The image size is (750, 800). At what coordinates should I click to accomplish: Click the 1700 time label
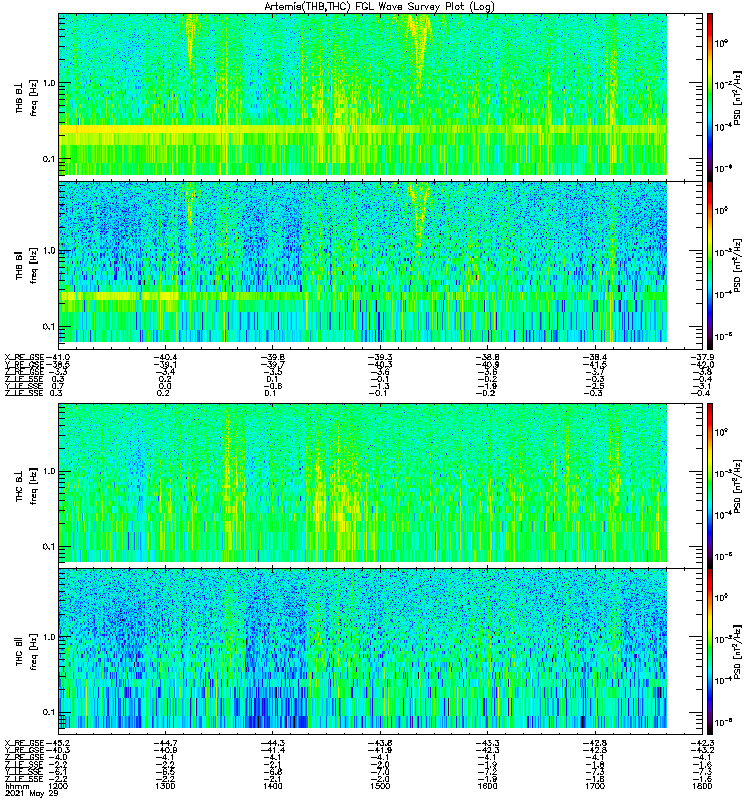pos(594,786)
